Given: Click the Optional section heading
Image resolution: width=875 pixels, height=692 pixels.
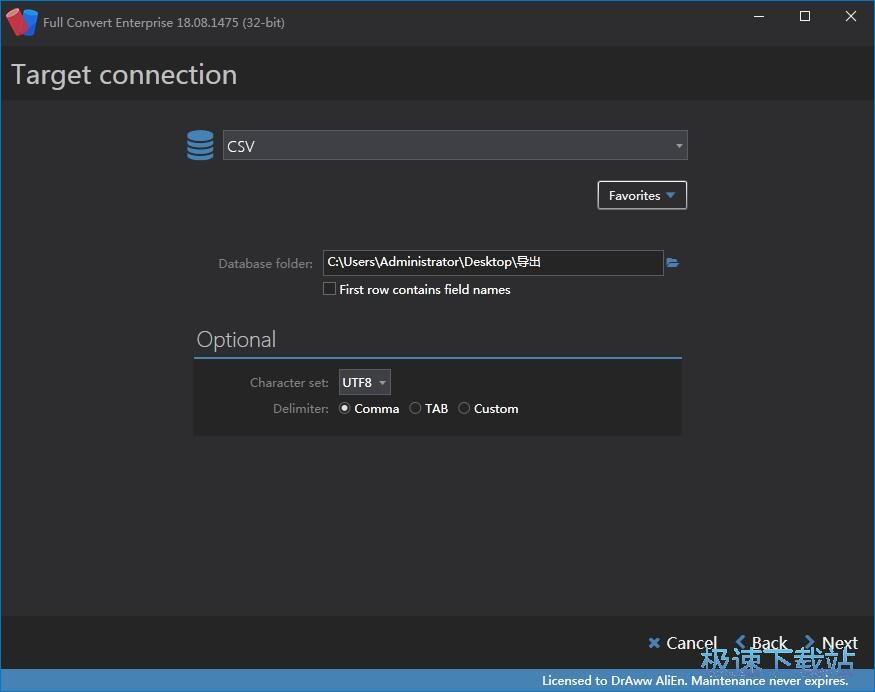Looking at the screenshot, I should tap(236, 339).
